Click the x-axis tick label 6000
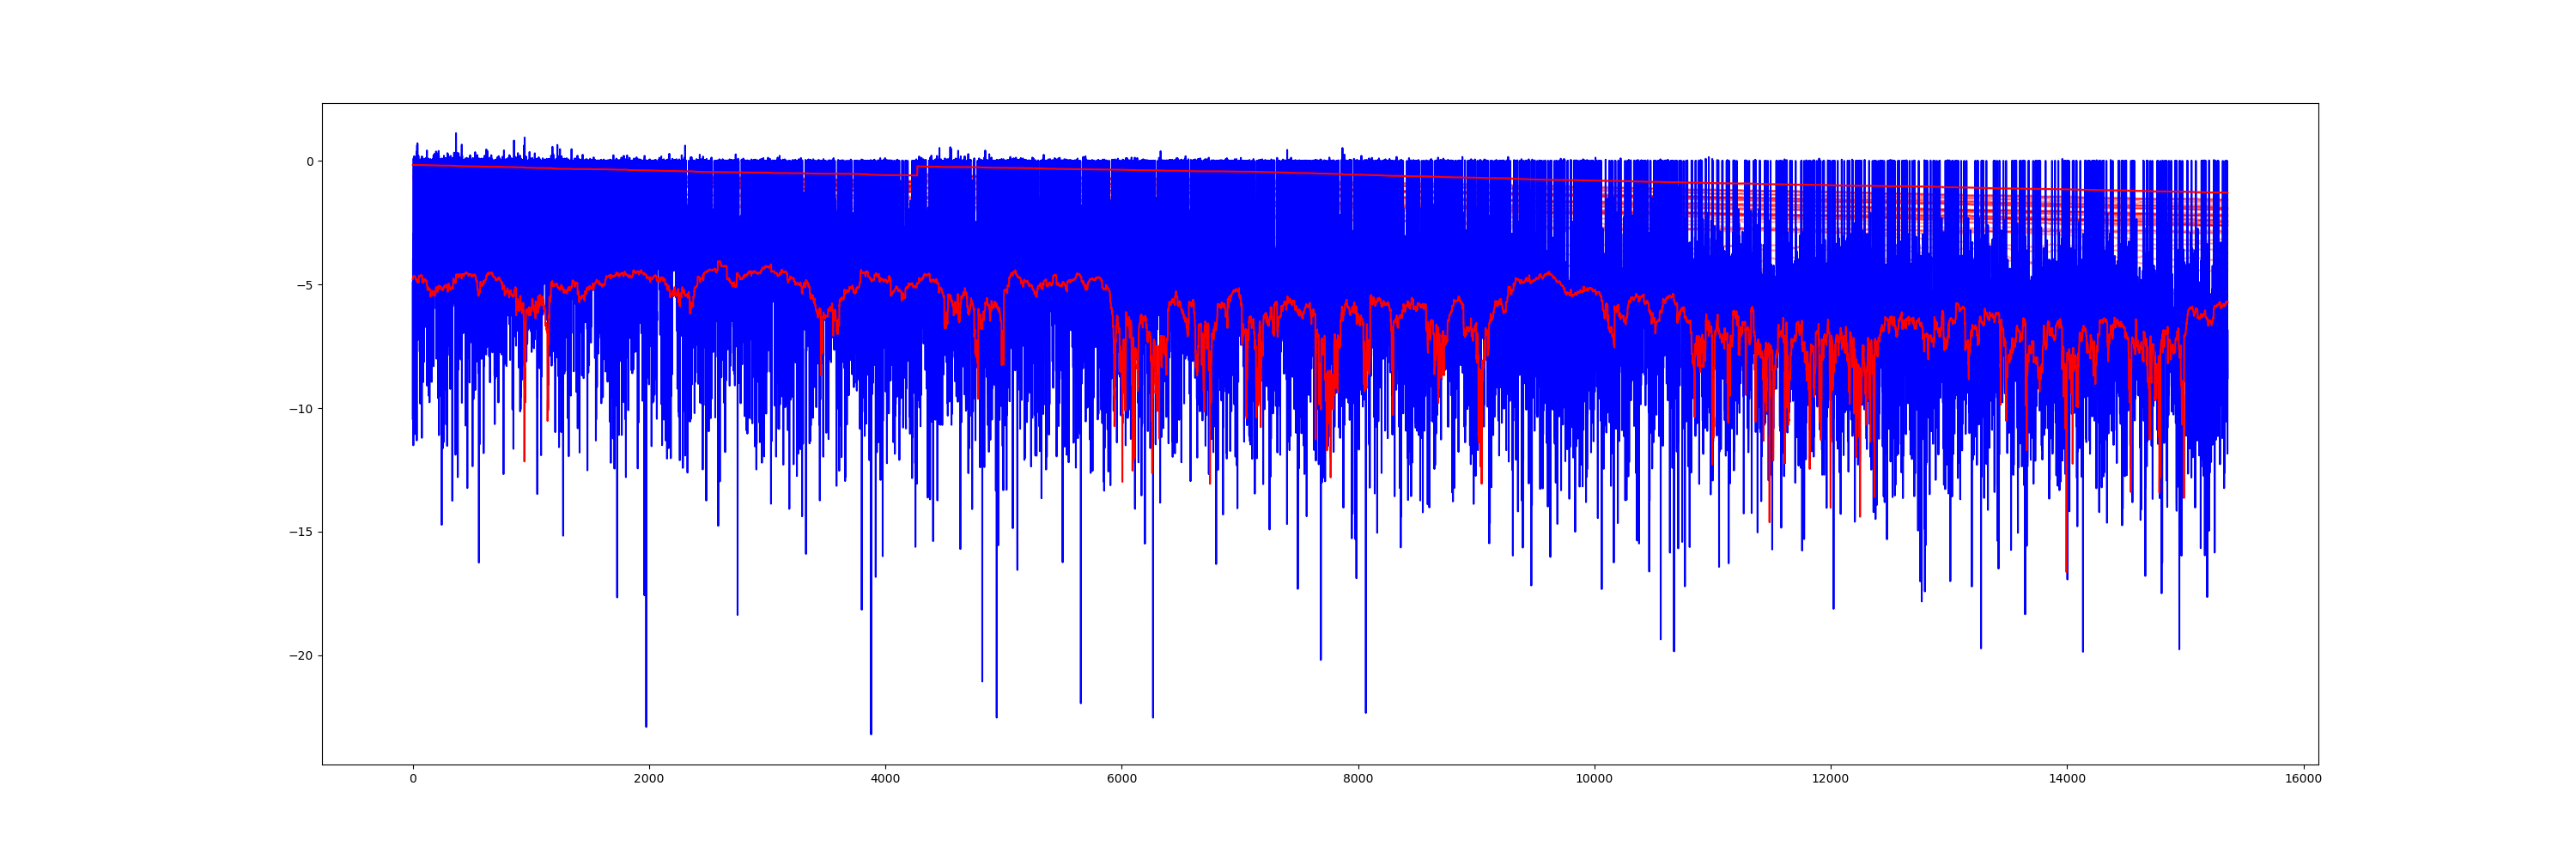 tap(1122, 779)
